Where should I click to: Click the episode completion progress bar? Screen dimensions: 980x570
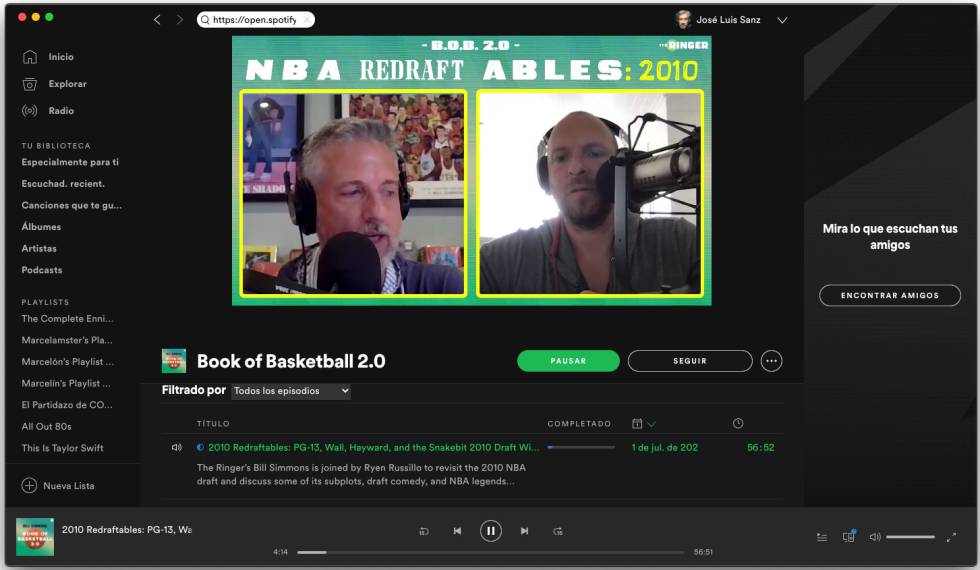[581, 448]
